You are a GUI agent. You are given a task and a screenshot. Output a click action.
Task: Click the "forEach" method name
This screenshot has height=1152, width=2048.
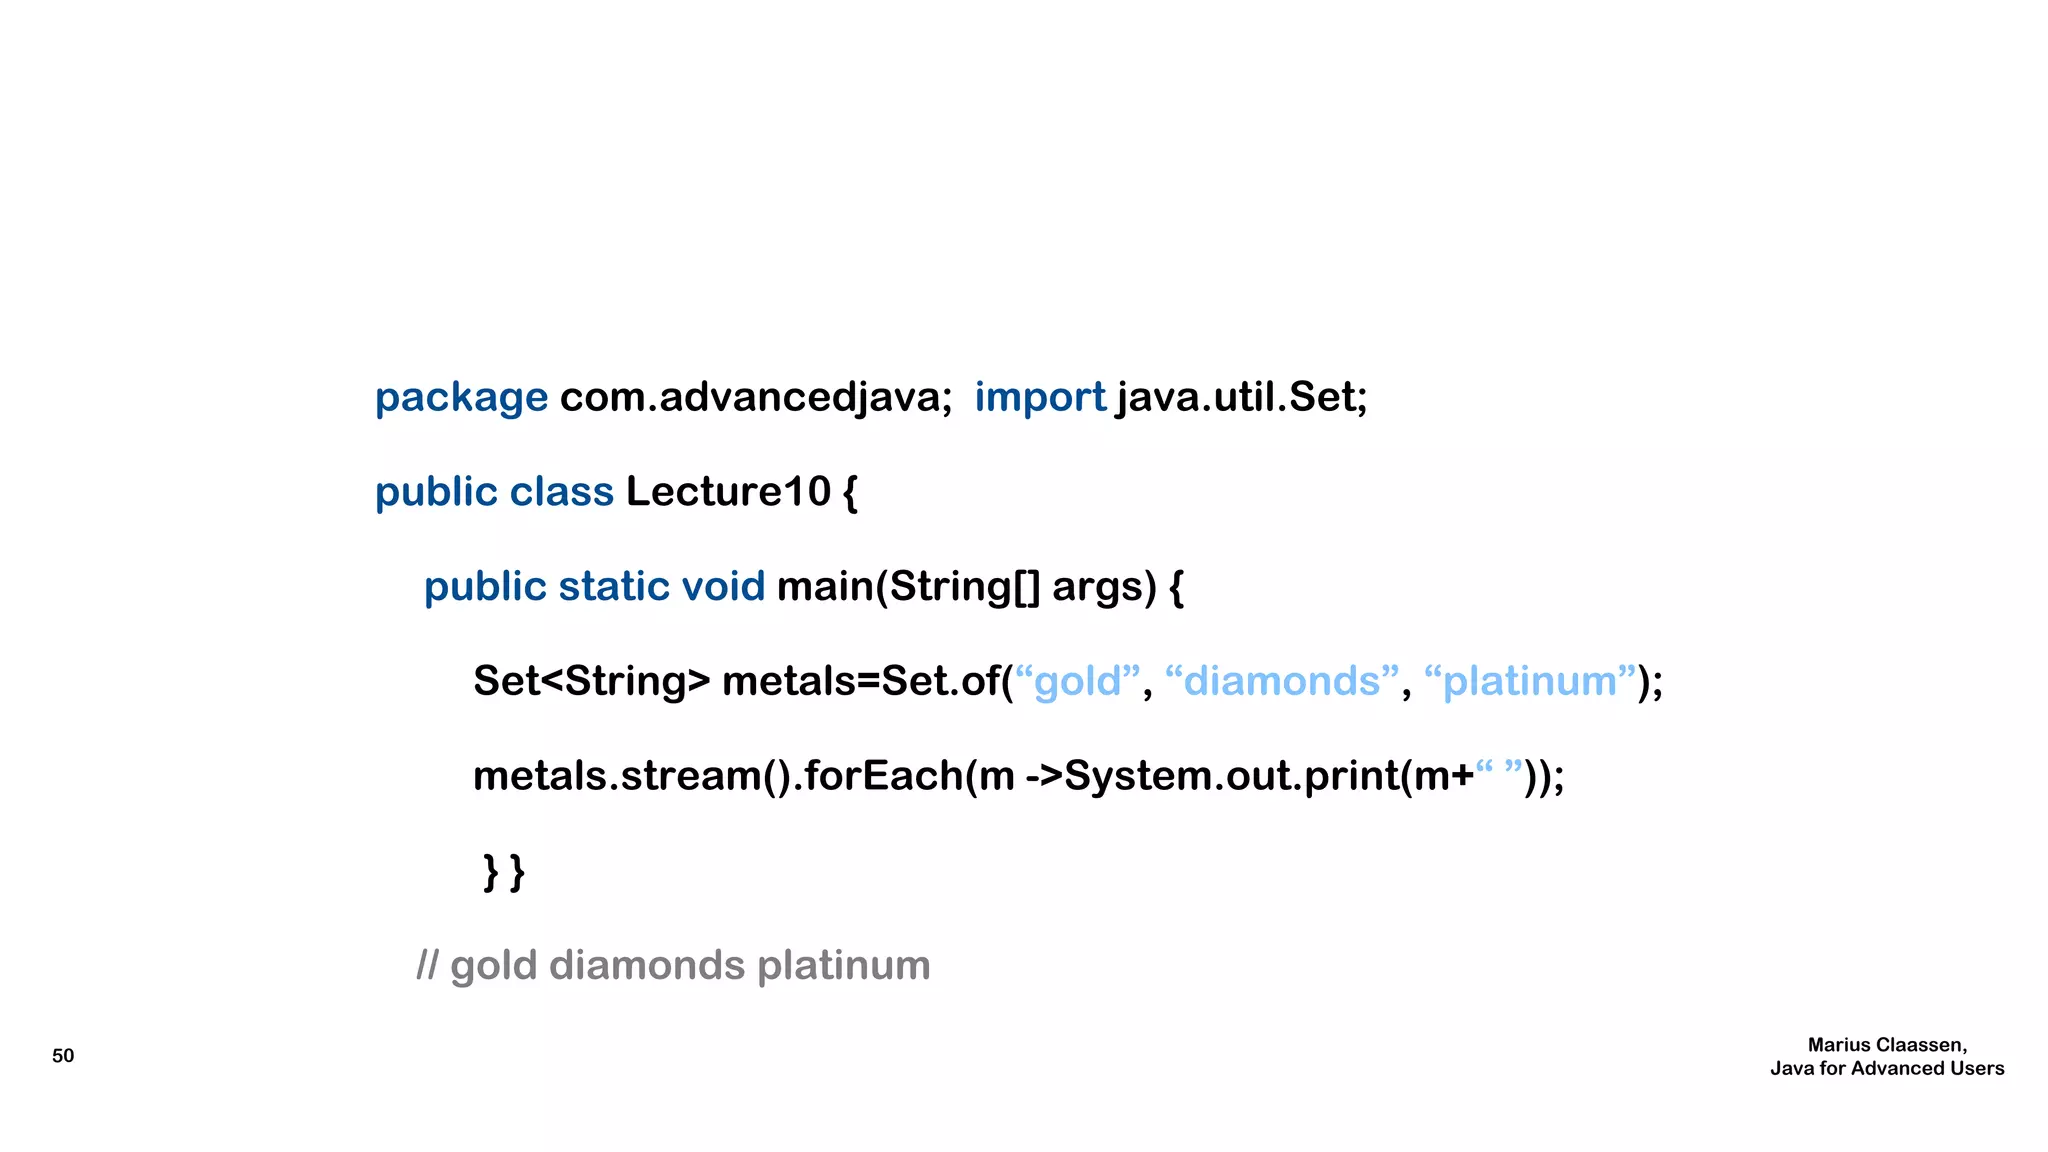click(883, 777)
